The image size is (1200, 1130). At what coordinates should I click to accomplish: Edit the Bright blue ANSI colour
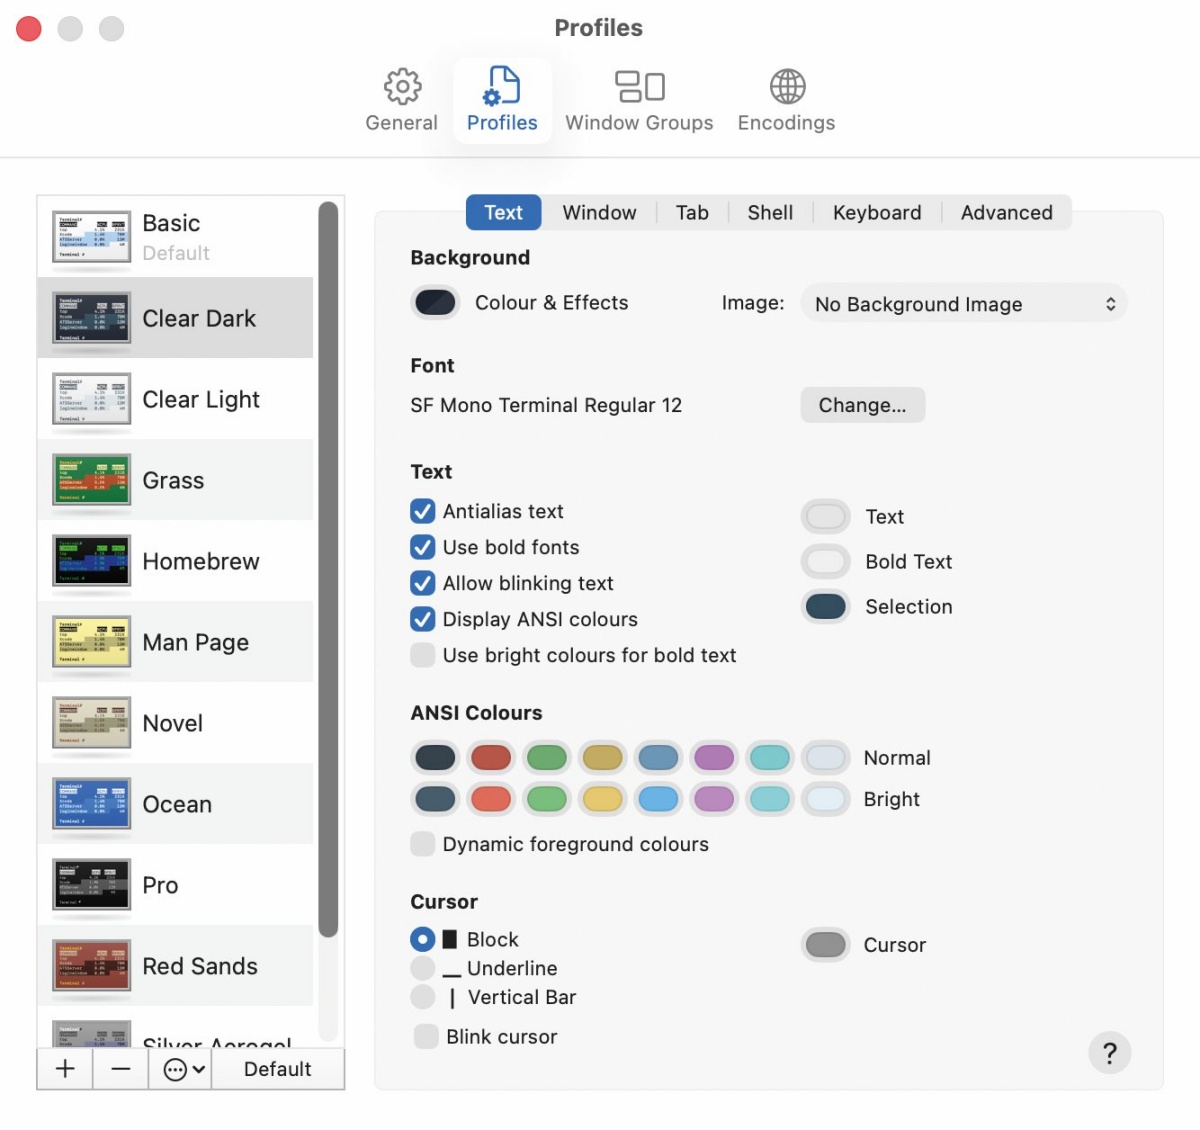[x=658, y=798]
